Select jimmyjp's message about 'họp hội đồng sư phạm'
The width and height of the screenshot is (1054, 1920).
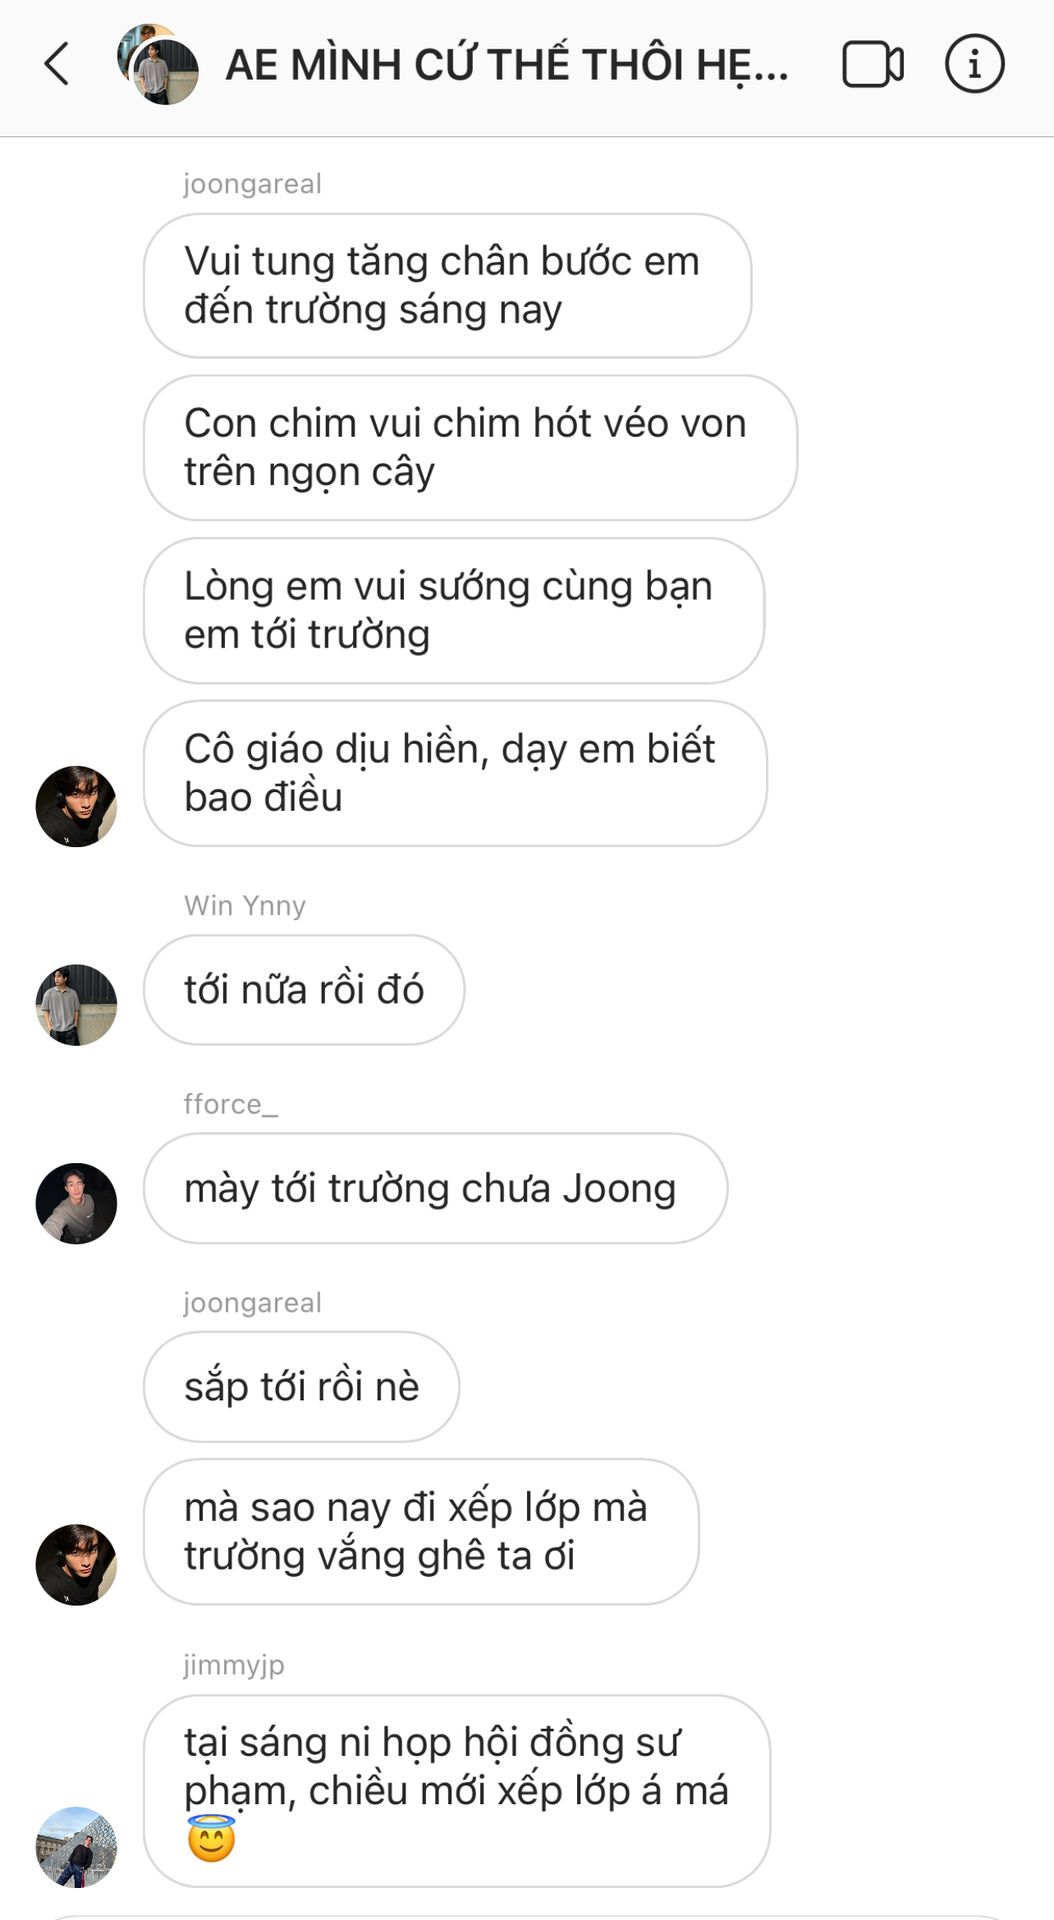pyautogui.click(x=457, y=1790)
